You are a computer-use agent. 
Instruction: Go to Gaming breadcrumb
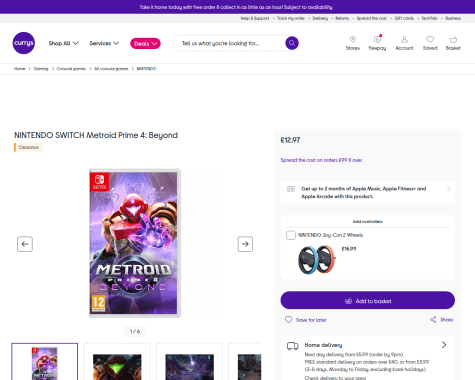point(41,69)
